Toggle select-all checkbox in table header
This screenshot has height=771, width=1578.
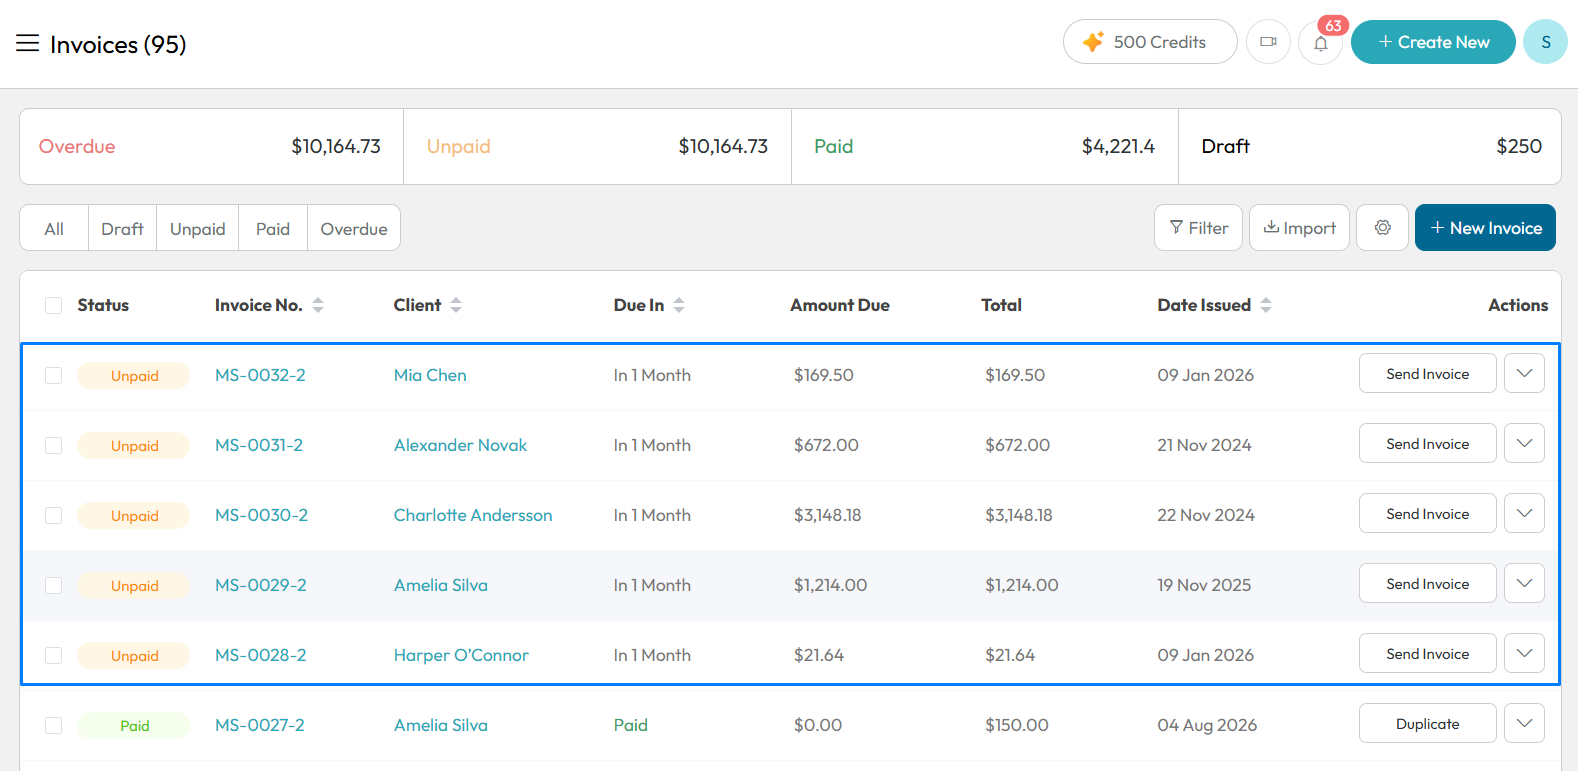[54, 305]
